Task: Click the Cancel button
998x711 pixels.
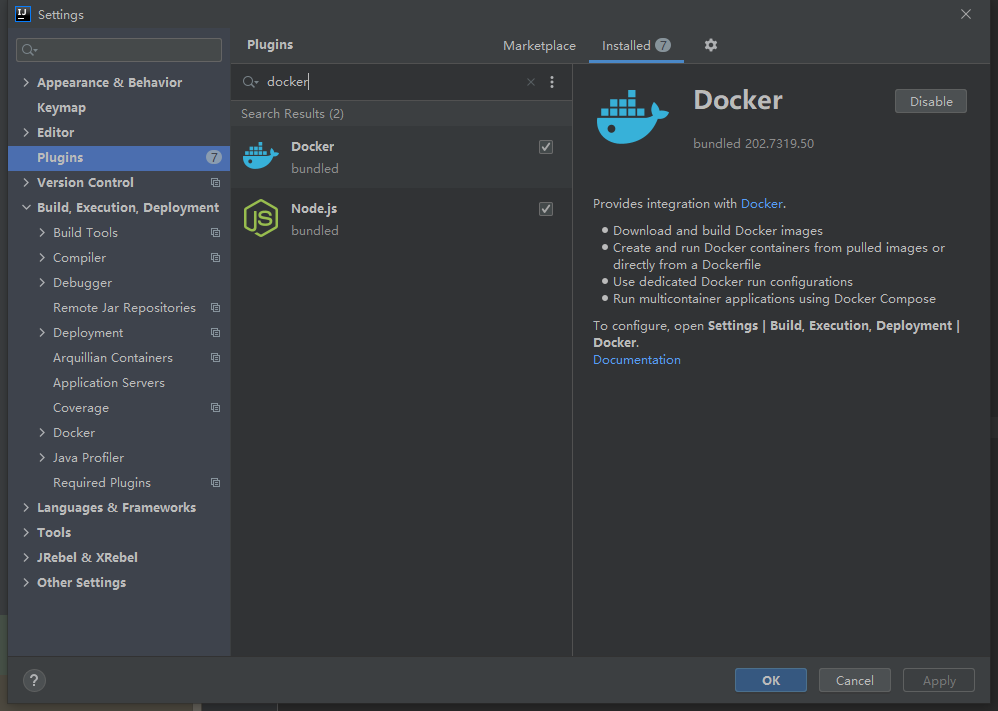Action: (x=854, y=680)
